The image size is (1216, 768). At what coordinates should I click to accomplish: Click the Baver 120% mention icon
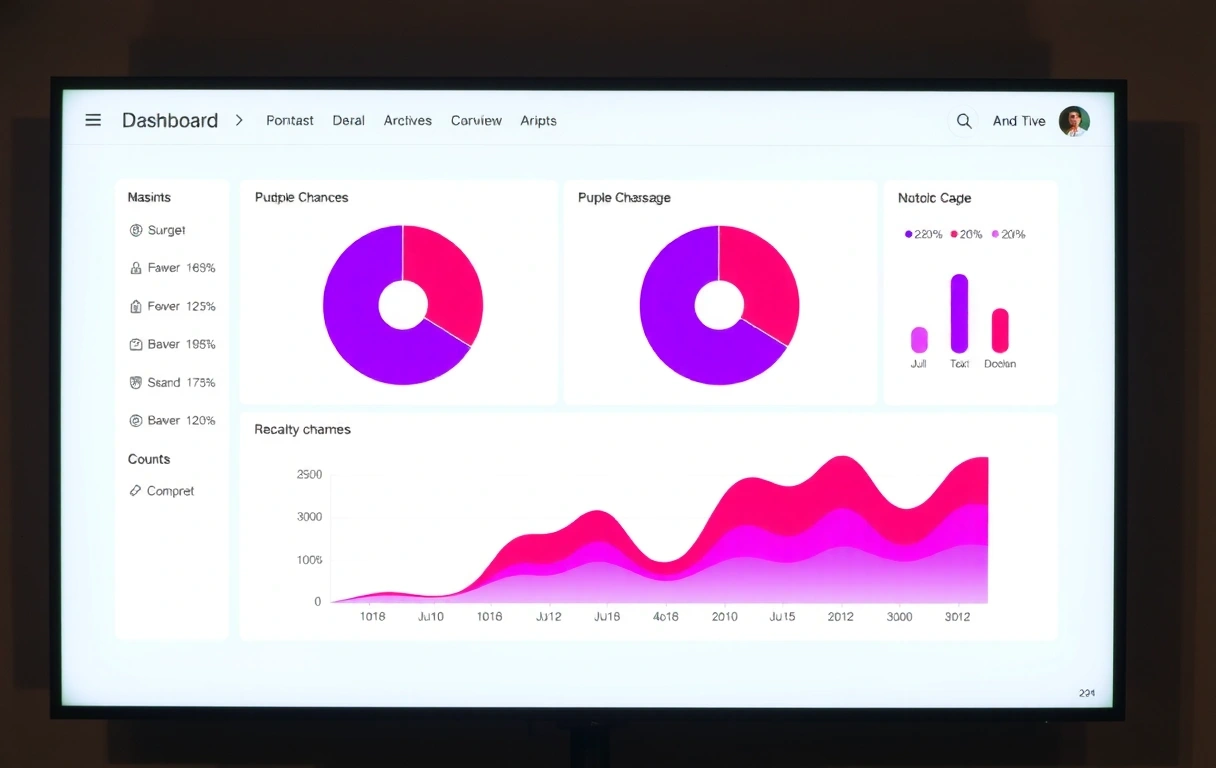[x=137, y=420]
